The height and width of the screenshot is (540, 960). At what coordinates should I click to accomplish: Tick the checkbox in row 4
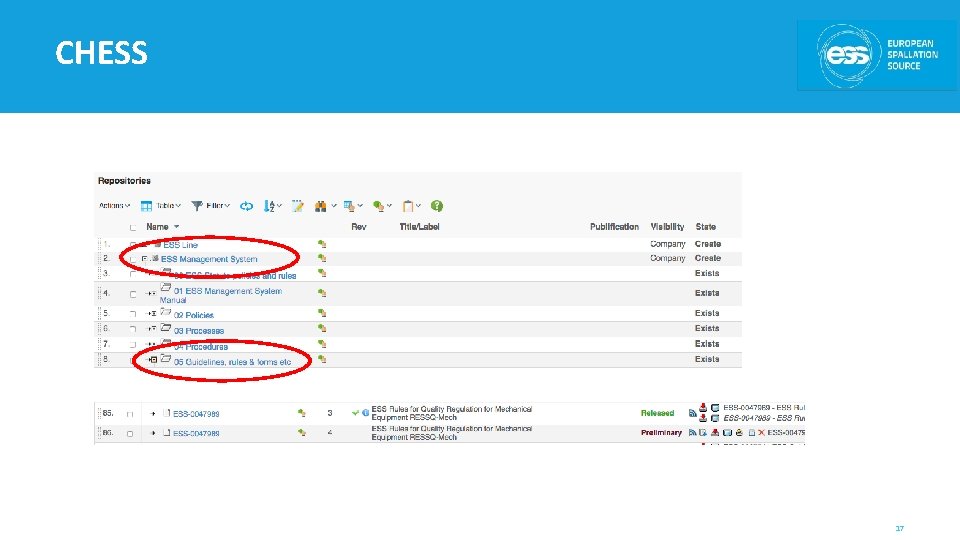(133, 294)
